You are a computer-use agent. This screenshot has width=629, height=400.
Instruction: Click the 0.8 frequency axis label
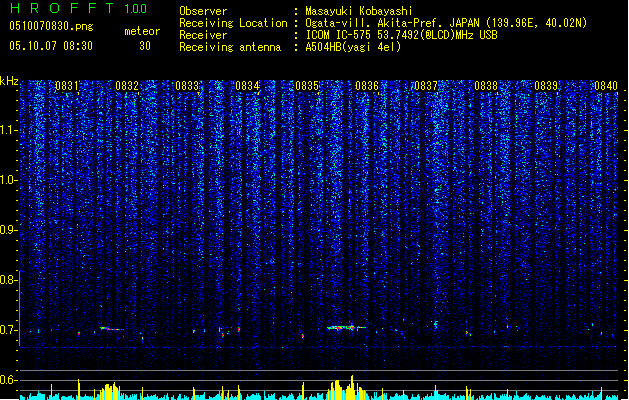(9, 280)
